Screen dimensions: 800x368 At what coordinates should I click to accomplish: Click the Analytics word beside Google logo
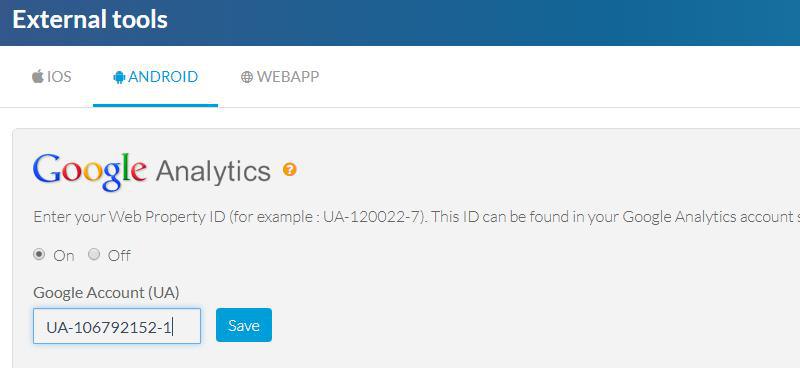(x=213, y=172)
